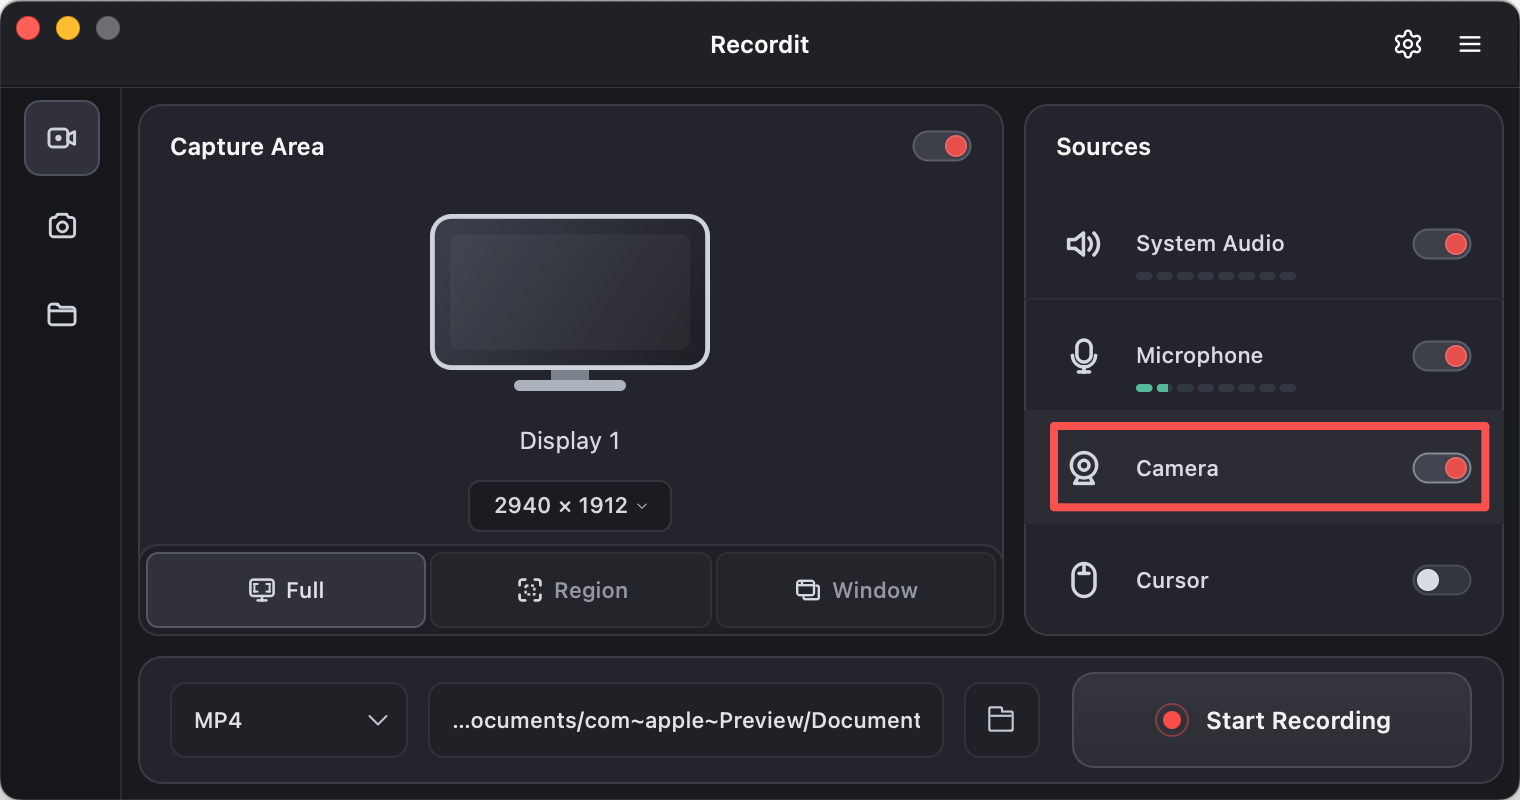
Task: Minimize the window with the yellow button
Action: coord(68,28)
